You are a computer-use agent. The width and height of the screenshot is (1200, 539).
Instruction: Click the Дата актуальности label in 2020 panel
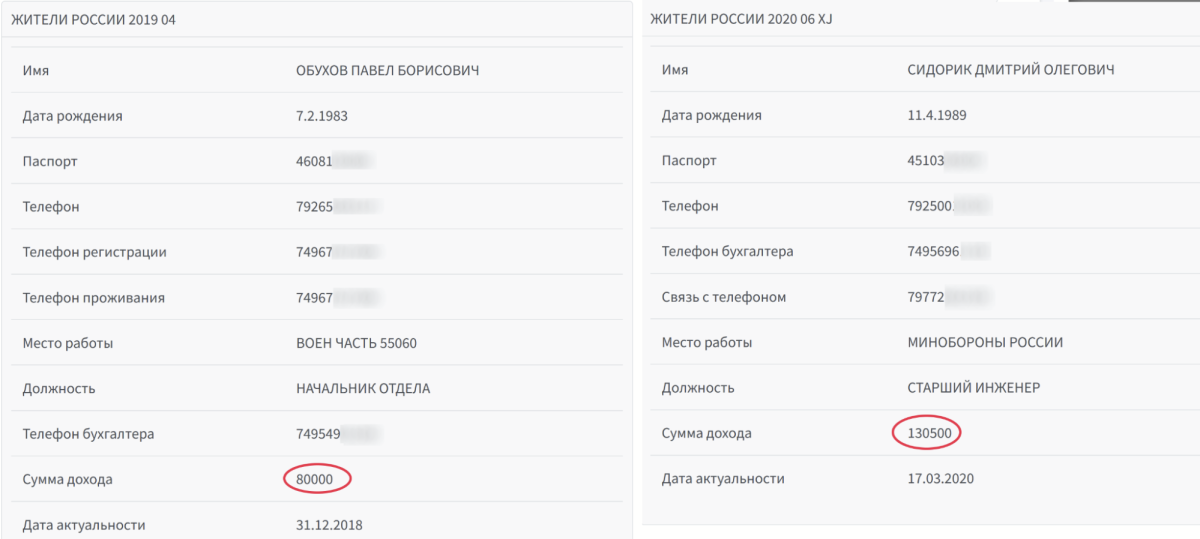pos(723,479)
